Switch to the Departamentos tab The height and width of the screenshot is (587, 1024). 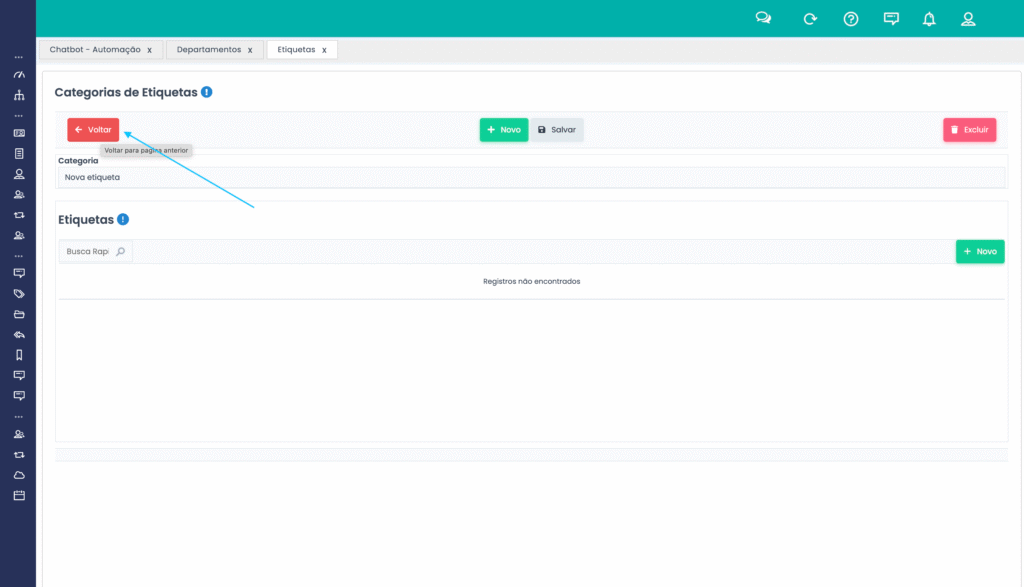coord(208,49)
